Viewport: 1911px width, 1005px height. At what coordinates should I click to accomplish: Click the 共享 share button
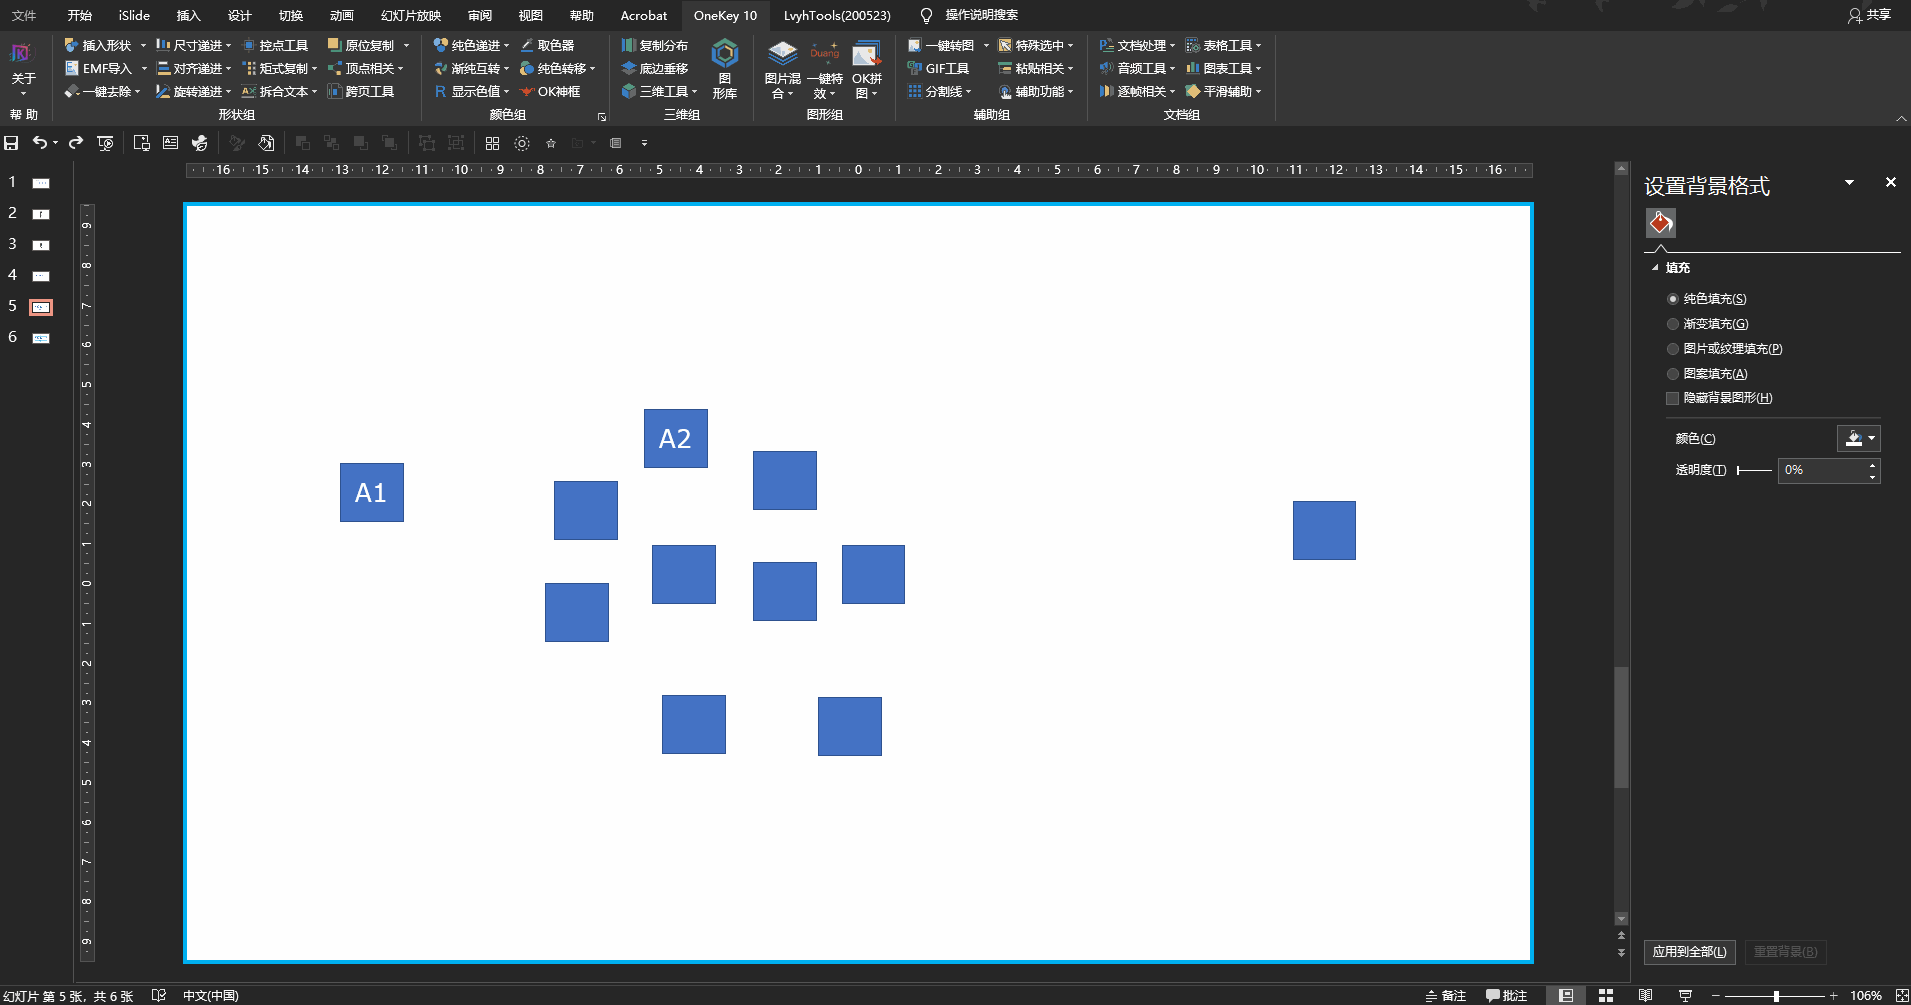(x=1869, y=15)
